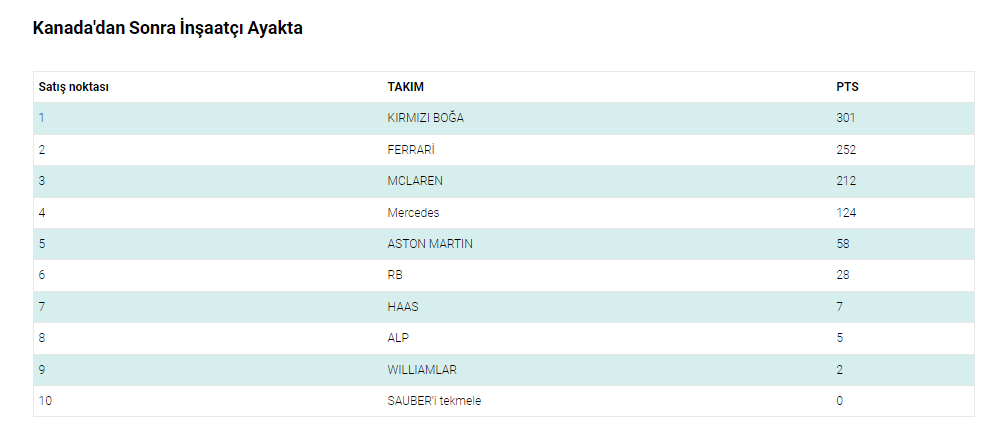The width and height of the screenshot is (1002, 438).
Task: Select the 124 points cell
Action: pos(846,213)
